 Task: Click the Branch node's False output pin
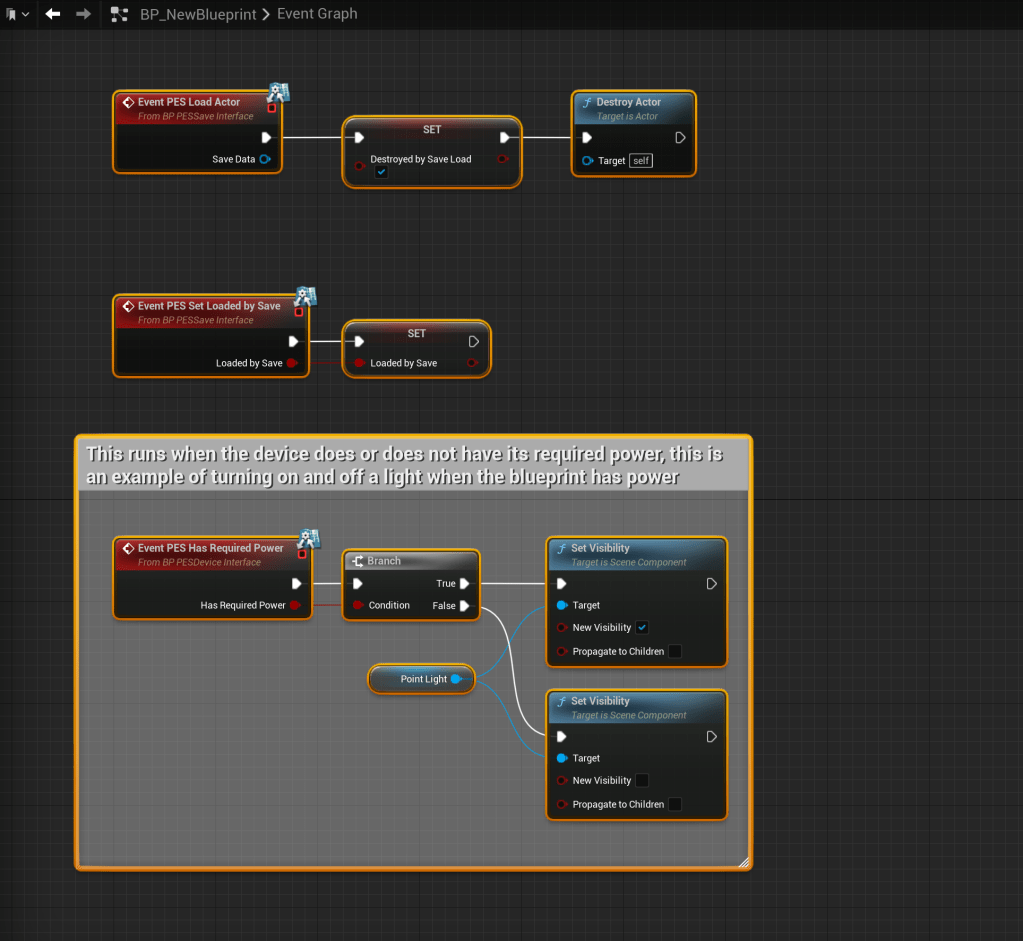tap(465, 606)
